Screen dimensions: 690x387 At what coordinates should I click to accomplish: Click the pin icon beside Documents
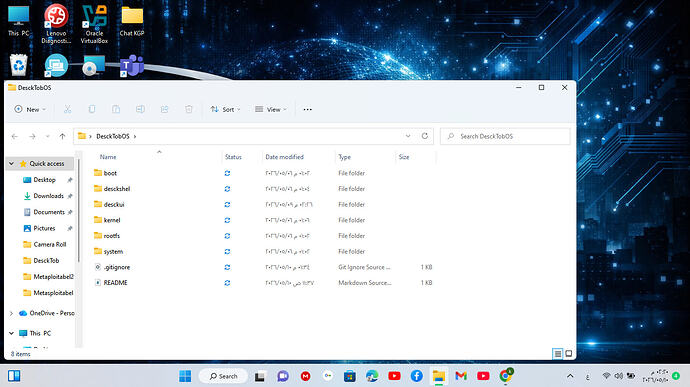coord(70,212)
